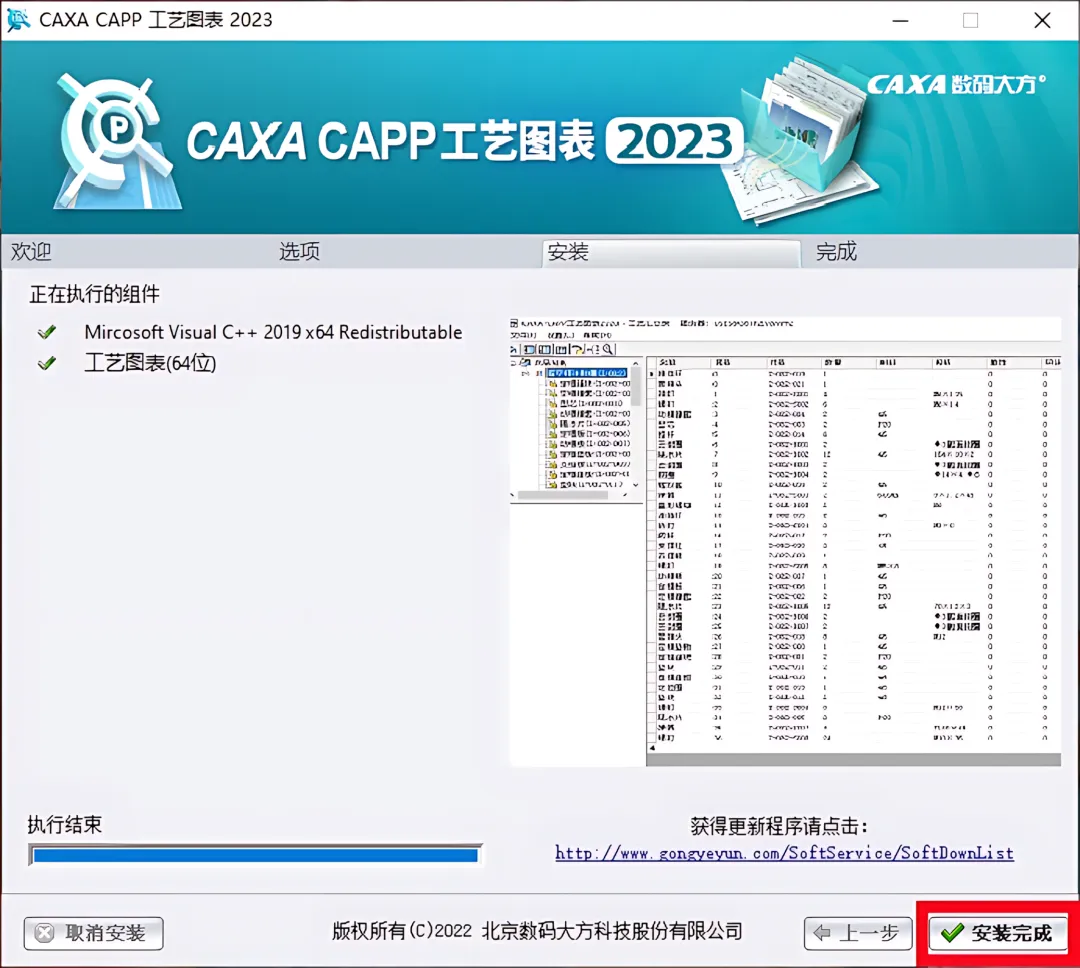Select the 完成 step tab
The image size is (1080, 968).
click(x=836, y=251)
